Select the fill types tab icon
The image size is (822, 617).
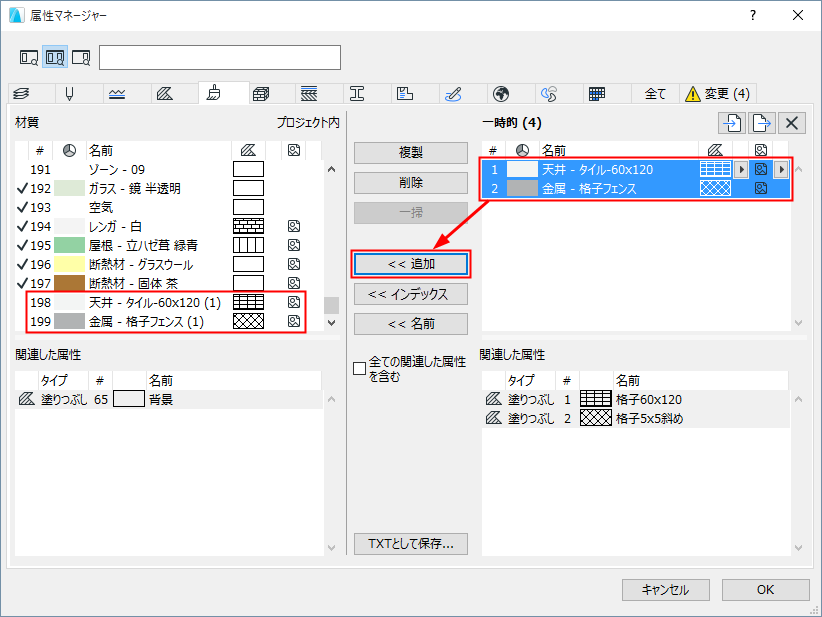(165, 94)
